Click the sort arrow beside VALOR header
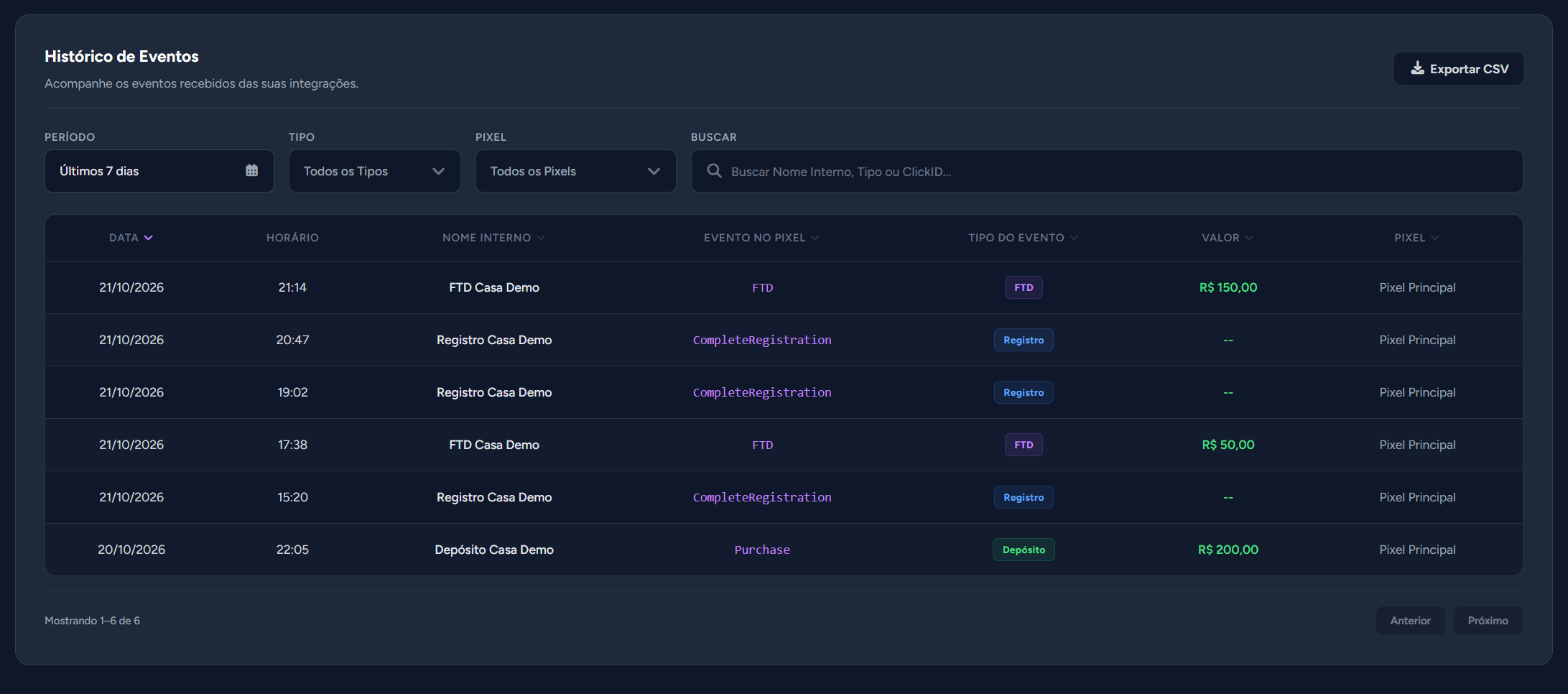The height and width of the screenshot is (694, 1568). (x=1249, y=238)
